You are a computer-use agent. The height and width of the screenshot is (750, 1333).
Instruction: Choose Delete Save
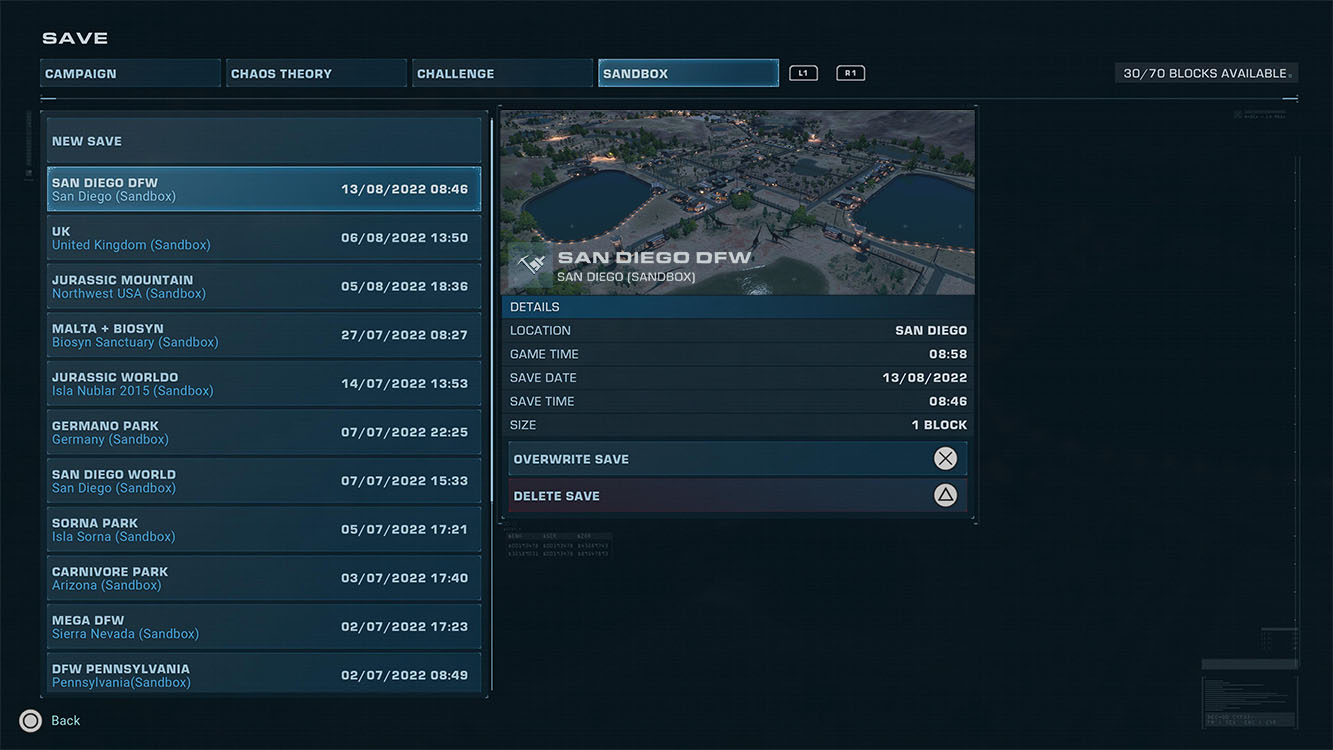[738, 496]
